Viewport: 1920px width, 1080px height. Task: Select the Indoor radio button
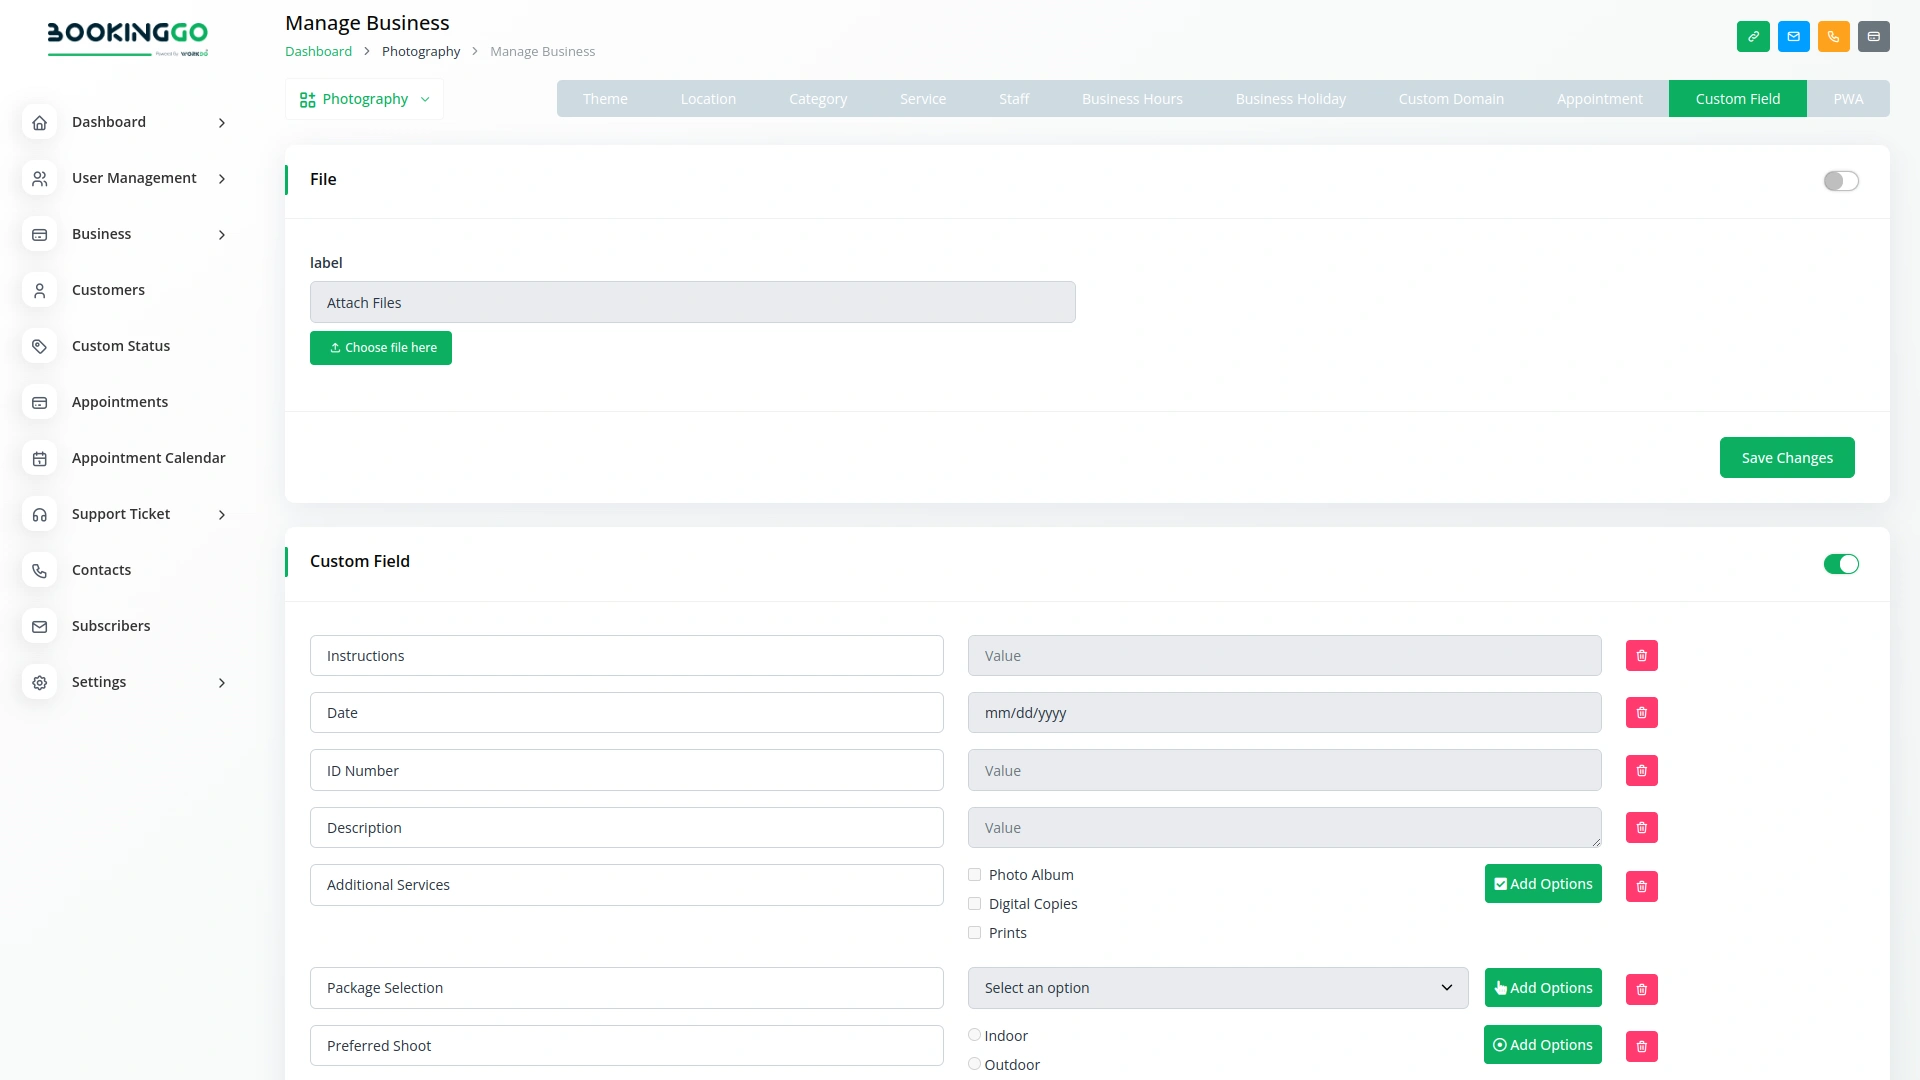(x=973, y=1034)
